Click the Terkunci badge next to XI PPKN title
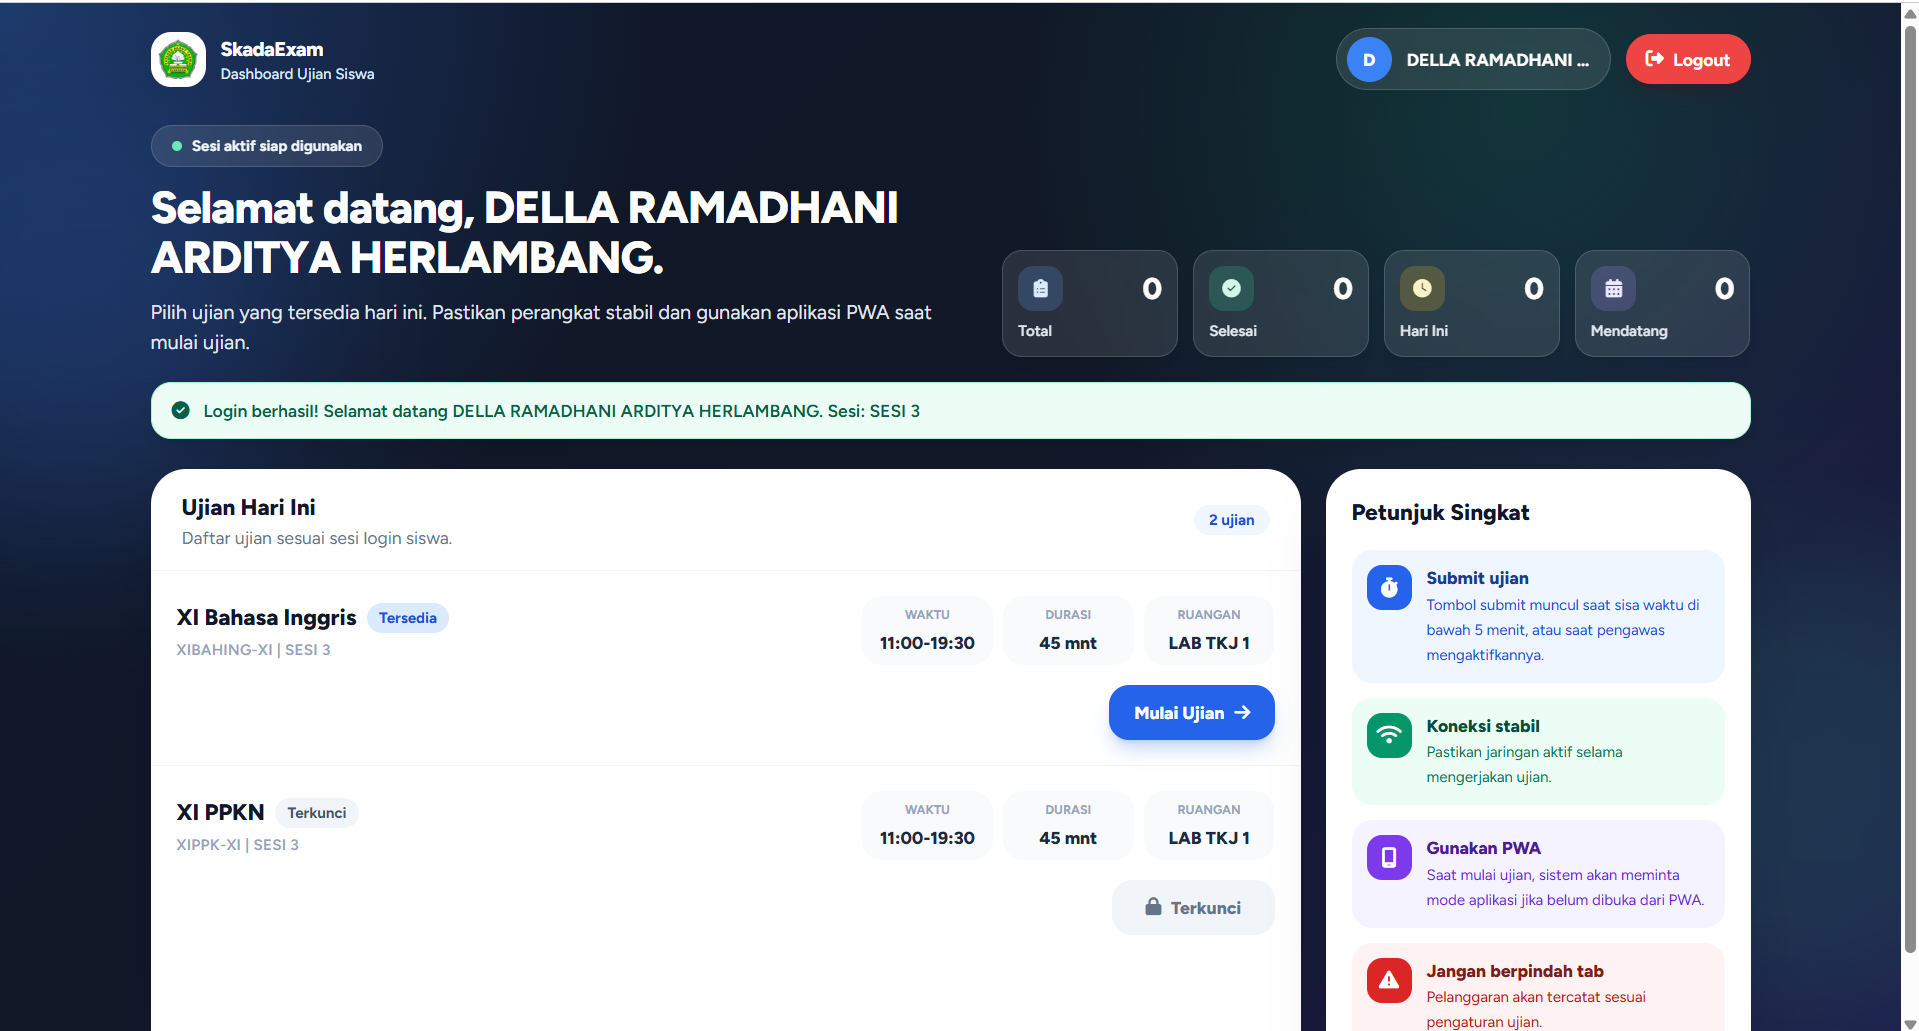 pos(317,813)
